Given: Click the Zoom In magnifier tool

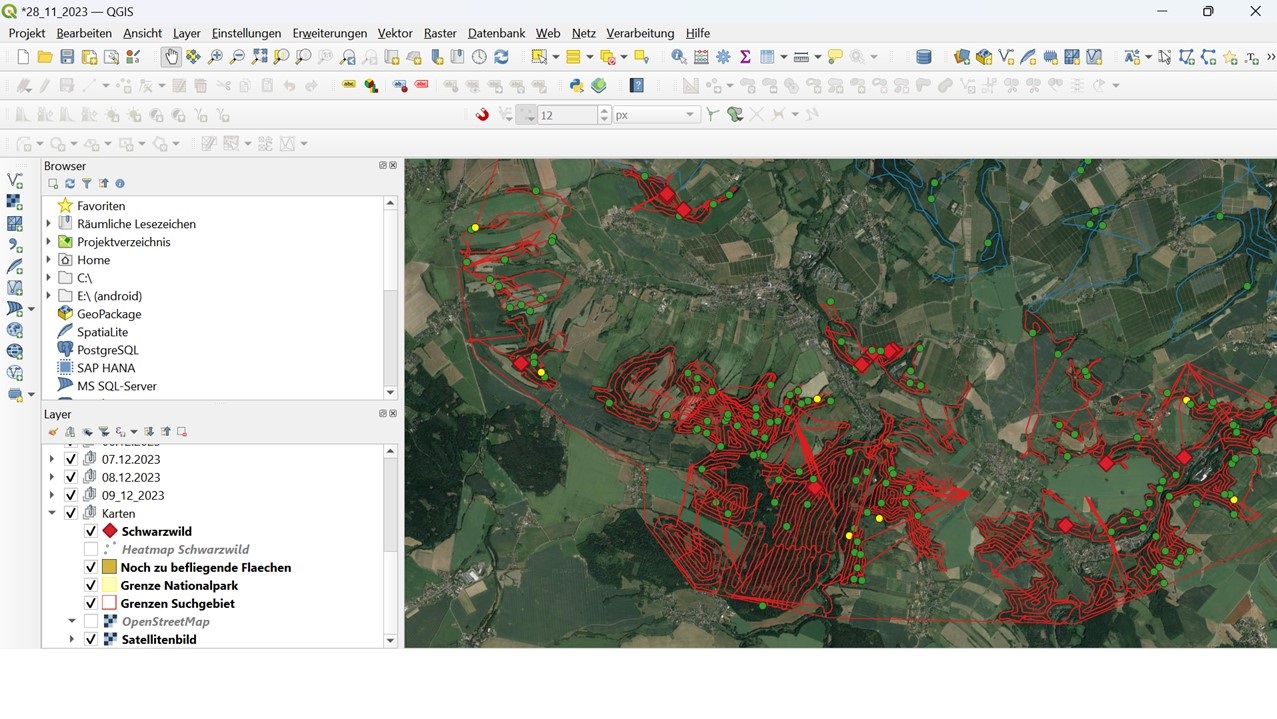Looking at the screenshot, I should (x=215, y=57).
